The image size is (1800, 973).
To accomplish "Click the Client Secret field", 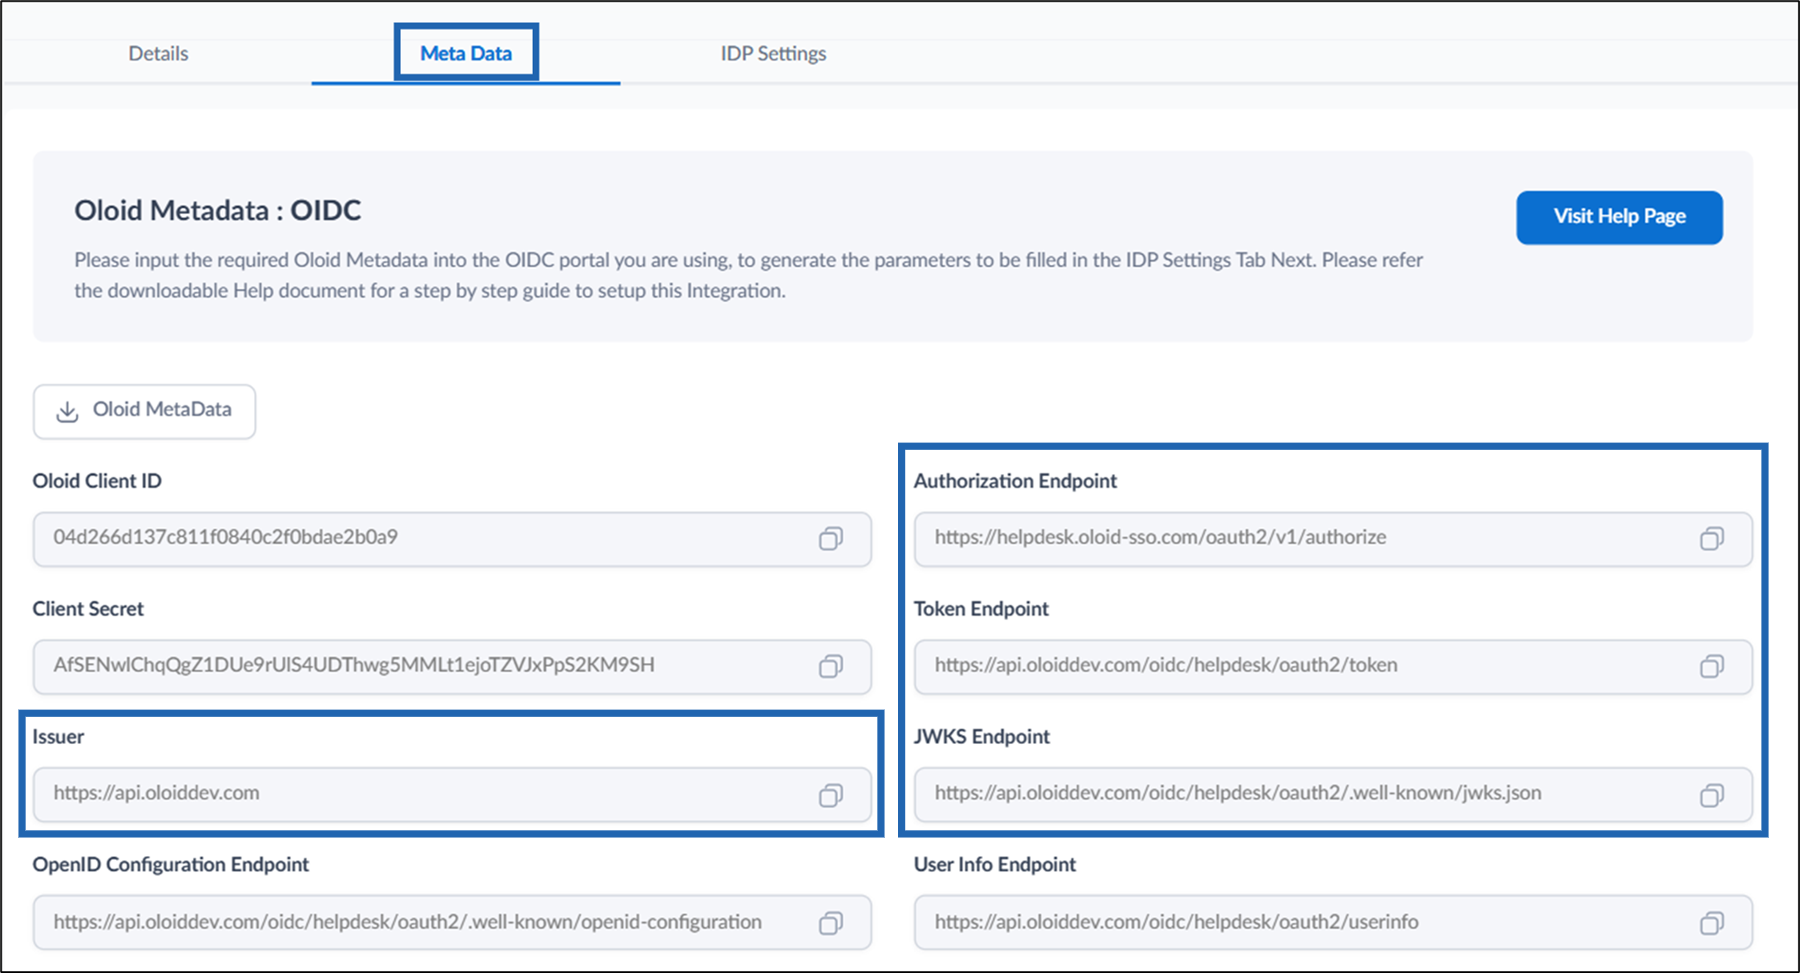I will coord(452,667).
